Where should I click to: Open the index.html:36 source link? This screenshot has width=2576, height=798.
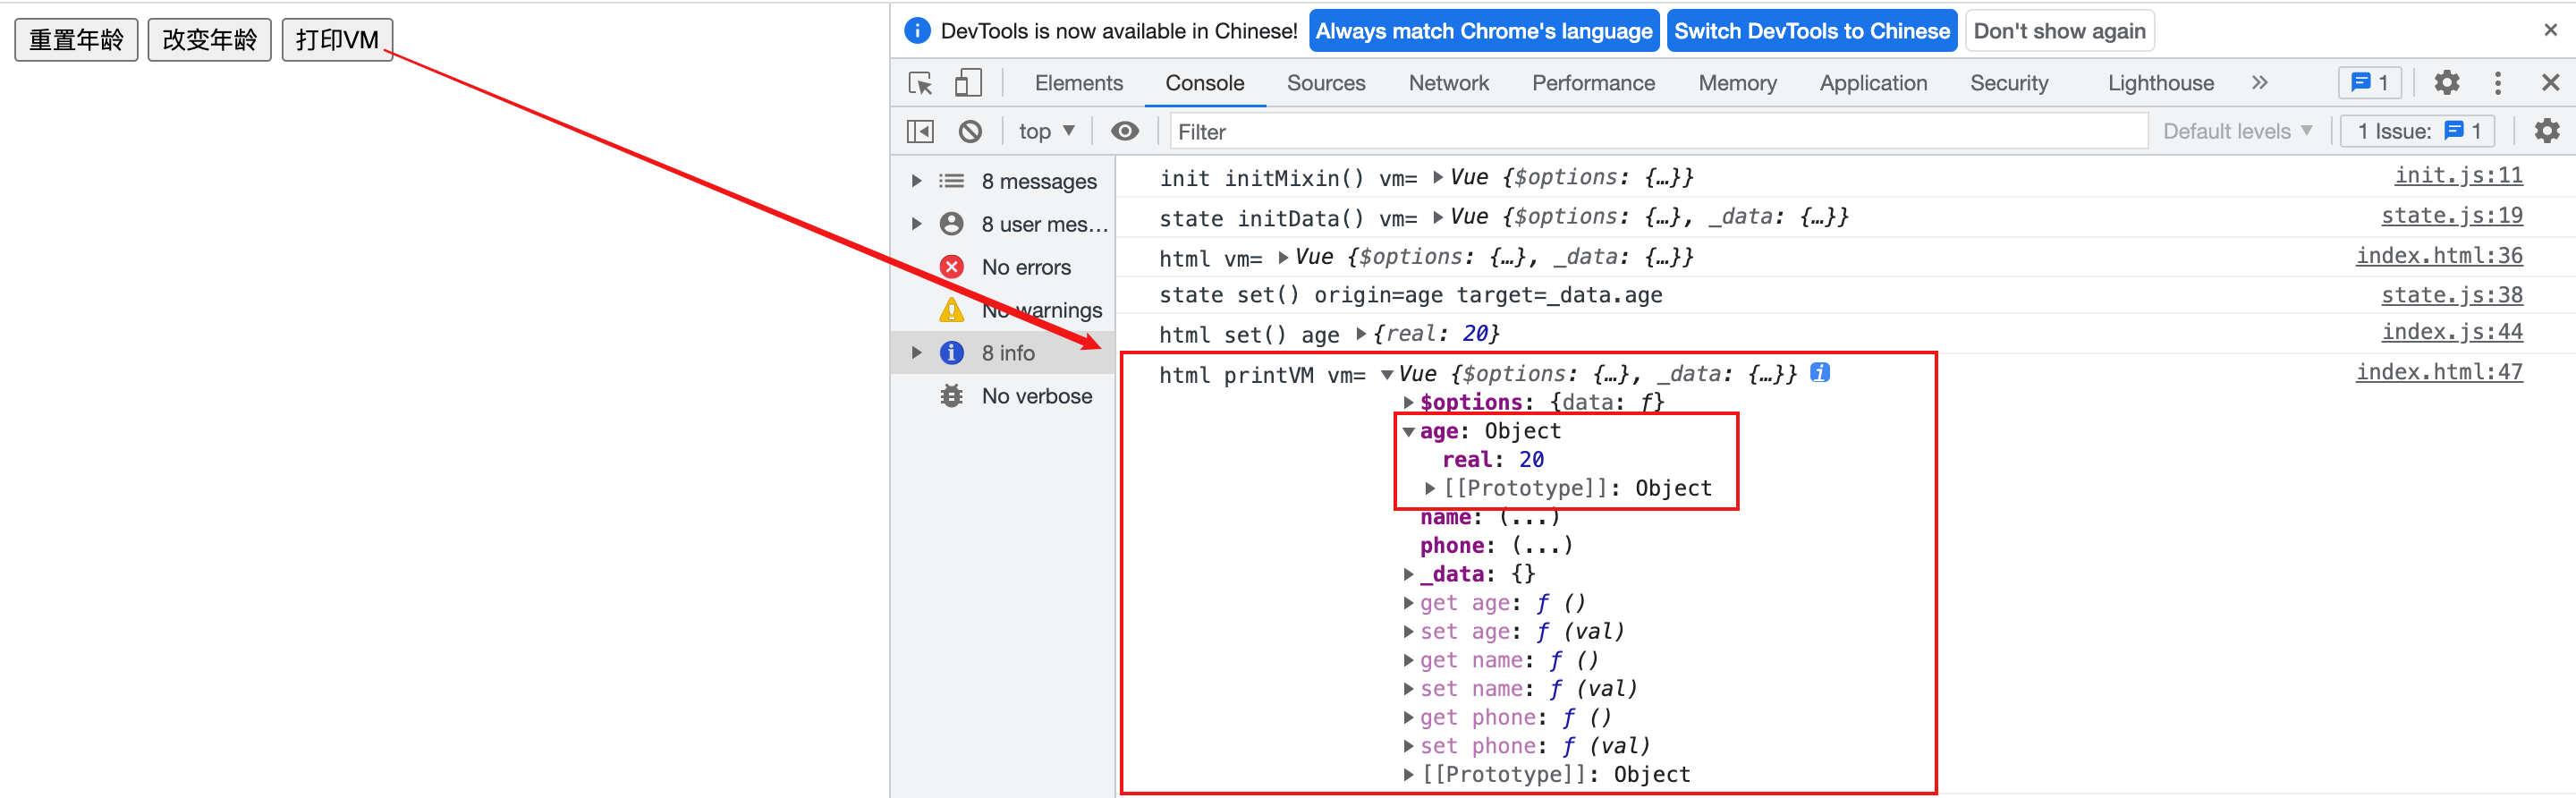(x=2439, y=255)
